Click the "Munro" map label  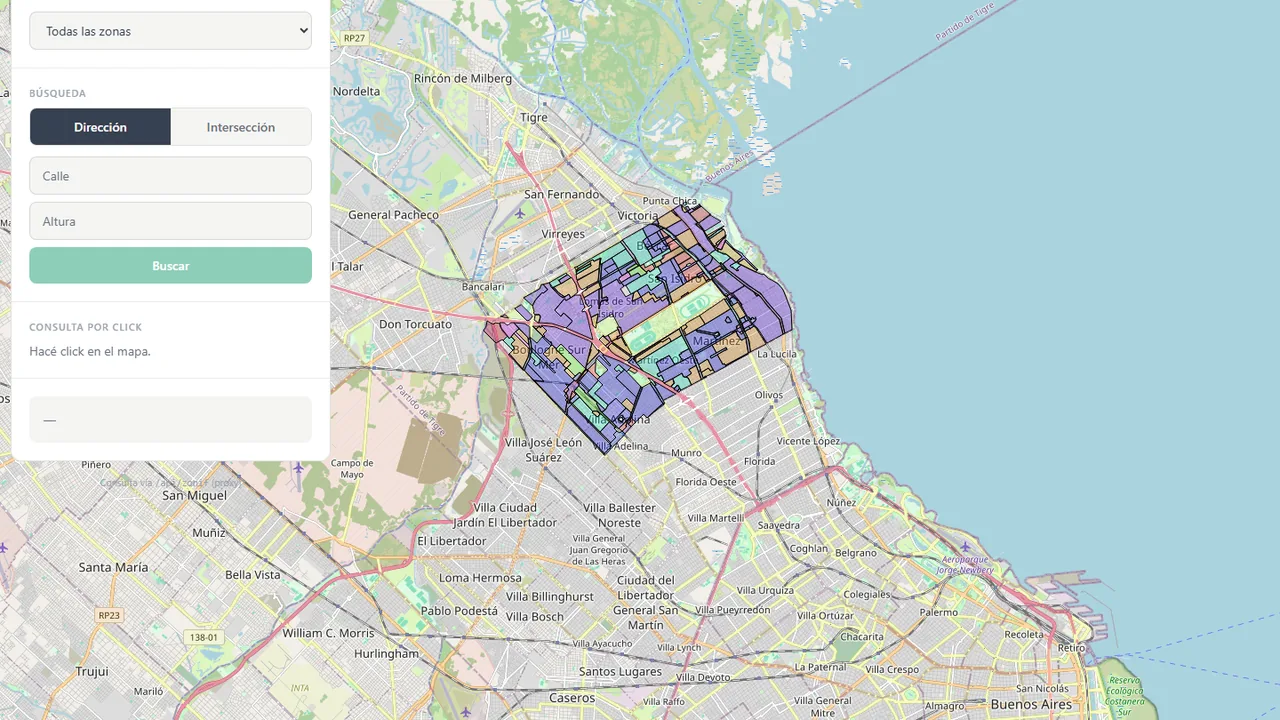[687, 453]
